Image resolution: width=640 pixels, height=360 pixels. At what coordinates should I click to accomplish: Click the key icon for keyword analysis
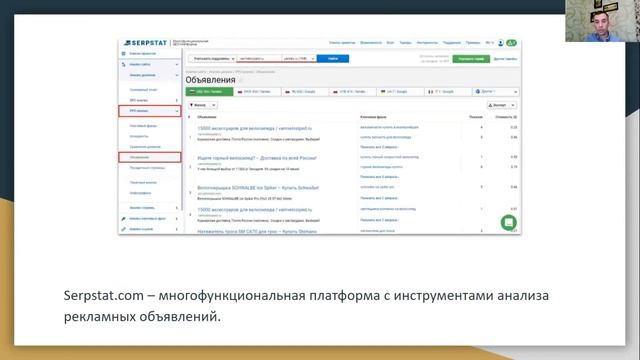(x=124, y=219)
